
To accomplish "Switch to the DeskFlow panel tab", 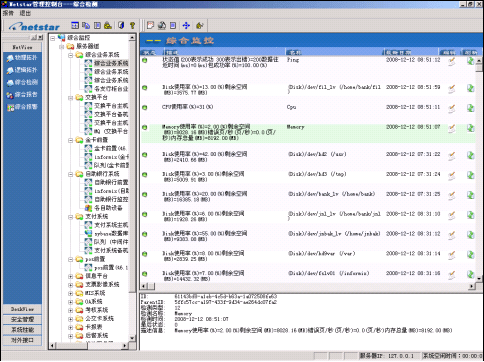I will point(22,309).
